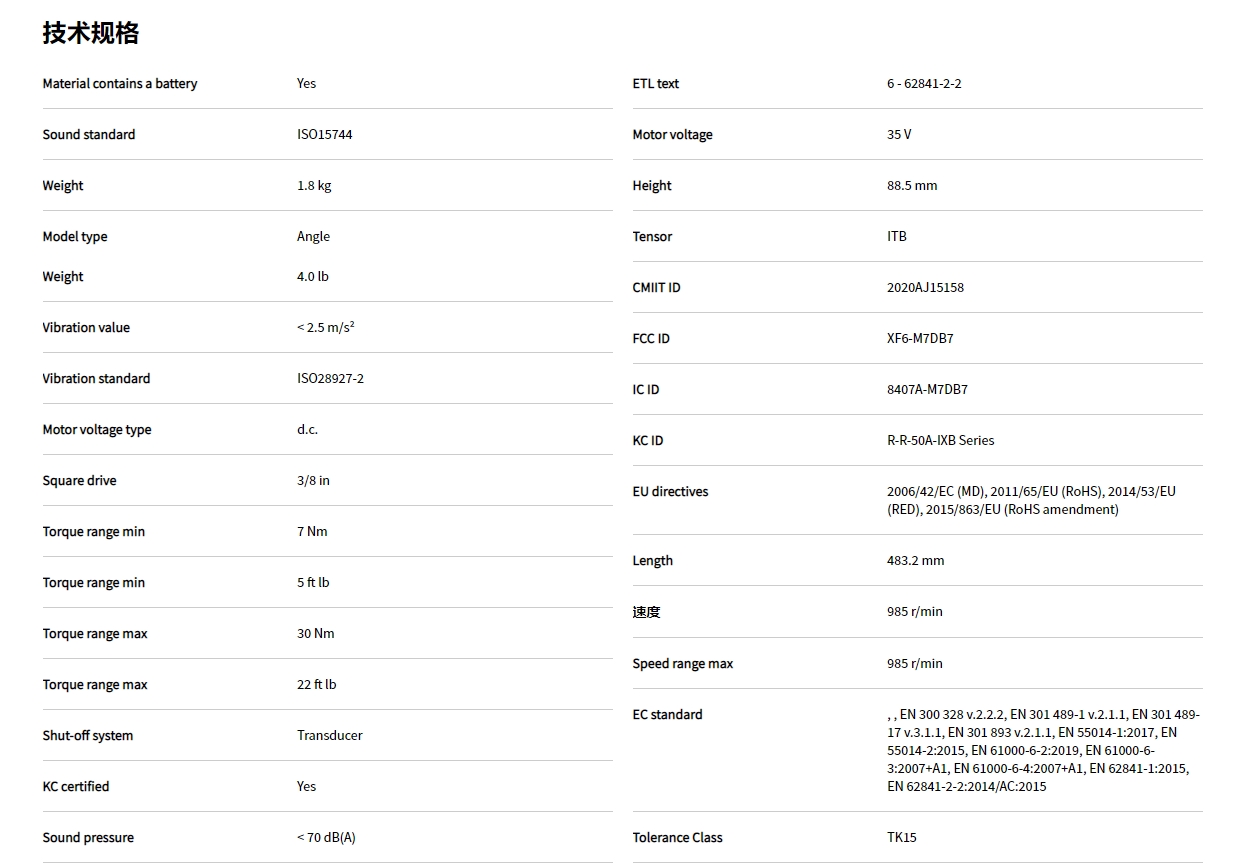Viewport: 1235px width, 867px height.
Task: Select the 35 V motor voltage value
Action: (899, 135)
